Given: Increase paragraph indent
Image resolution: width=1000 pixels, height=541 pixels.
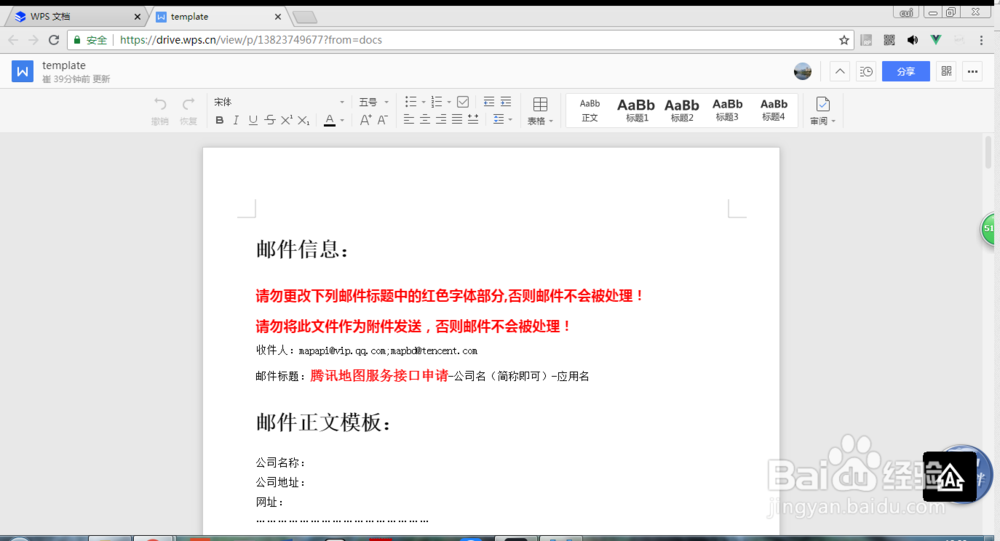Looking at the screenshot, I should (x=506, y=102).
